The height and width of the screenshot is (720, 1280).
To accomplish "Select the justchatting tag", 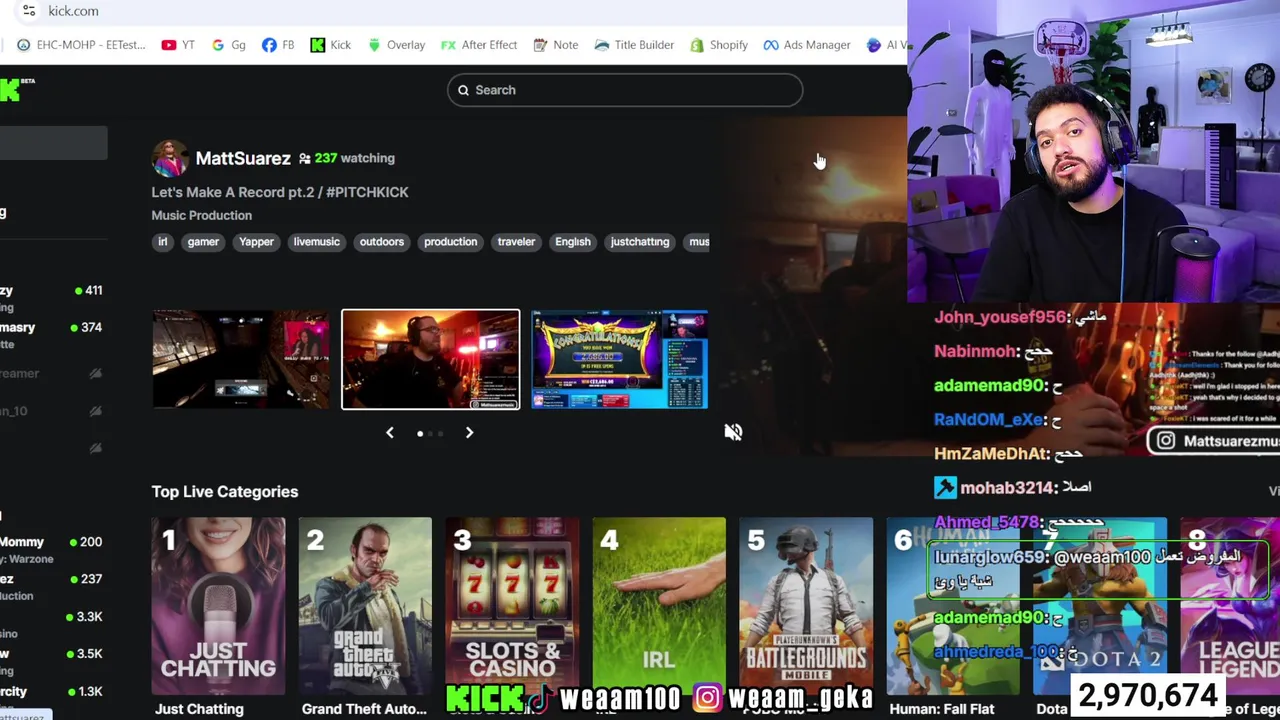I will coord(640,242).
